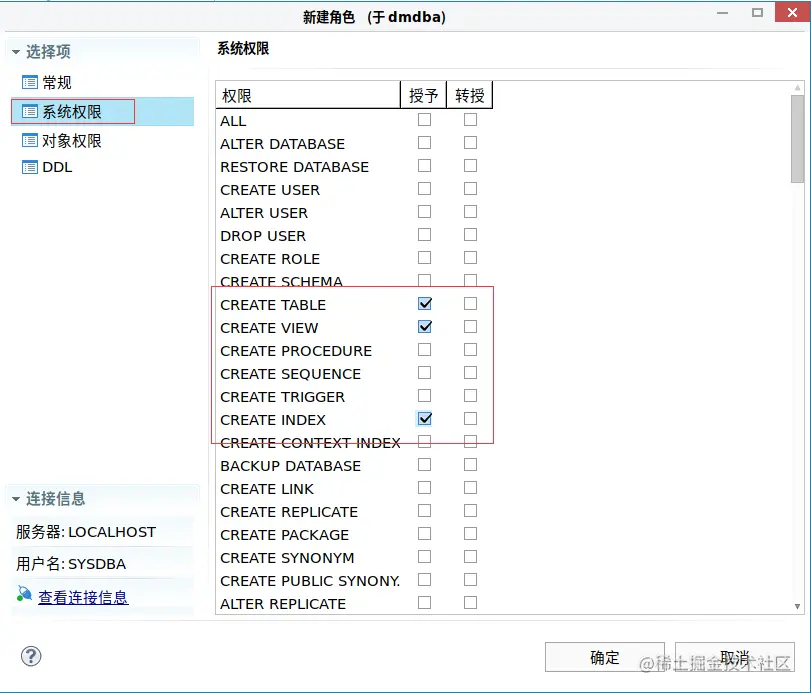
Task: Click the help question mark icon
Action: point(31,656)
